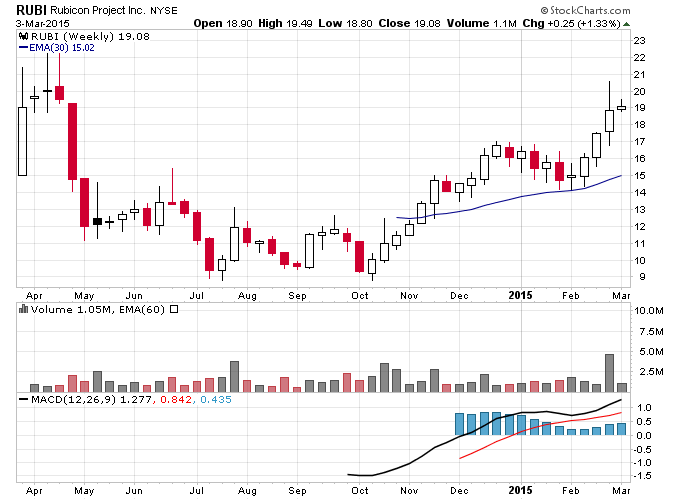This screenshot has width=680, height=500.
Task: Click the 2015 label on the price chart axis
Action: tap(520, 295)
